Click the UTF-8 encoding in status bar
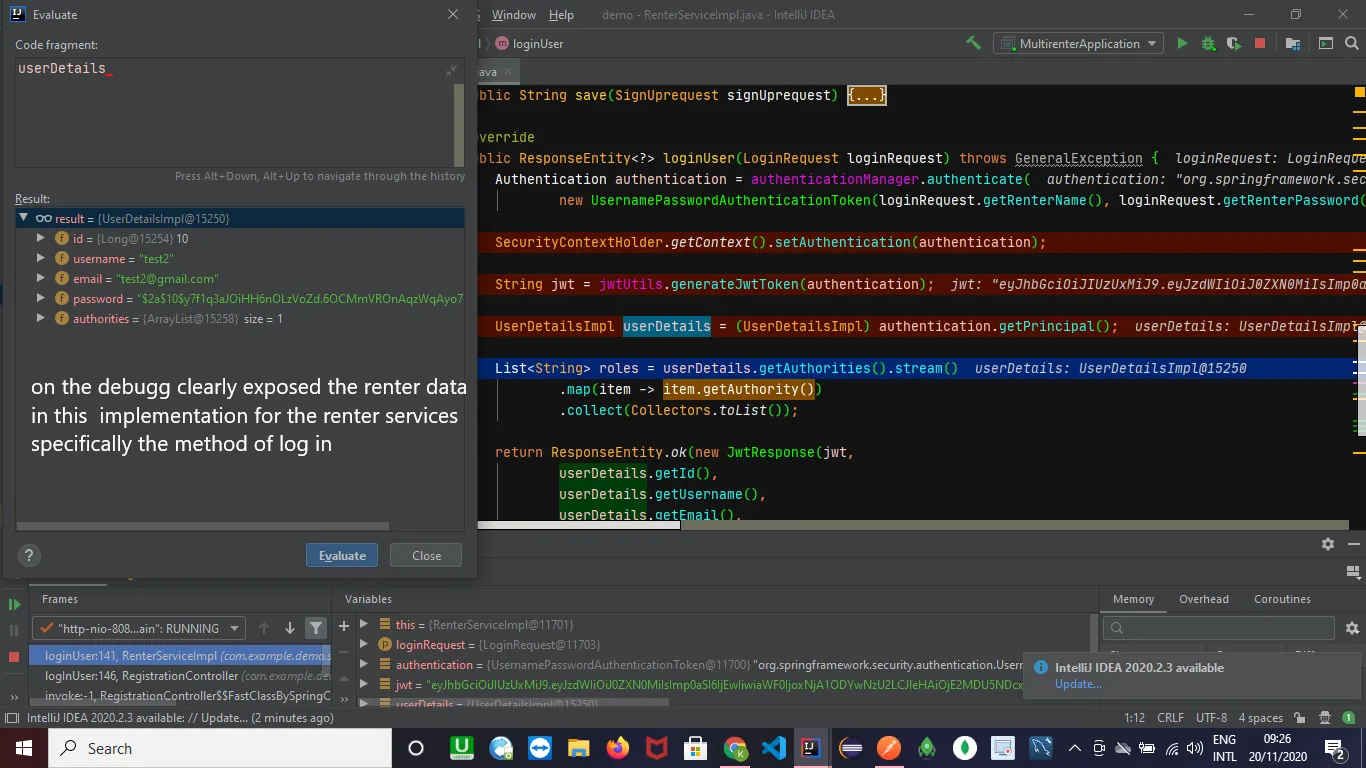The height and width of the screenshot is (768, 1366). coord(1211,718)
